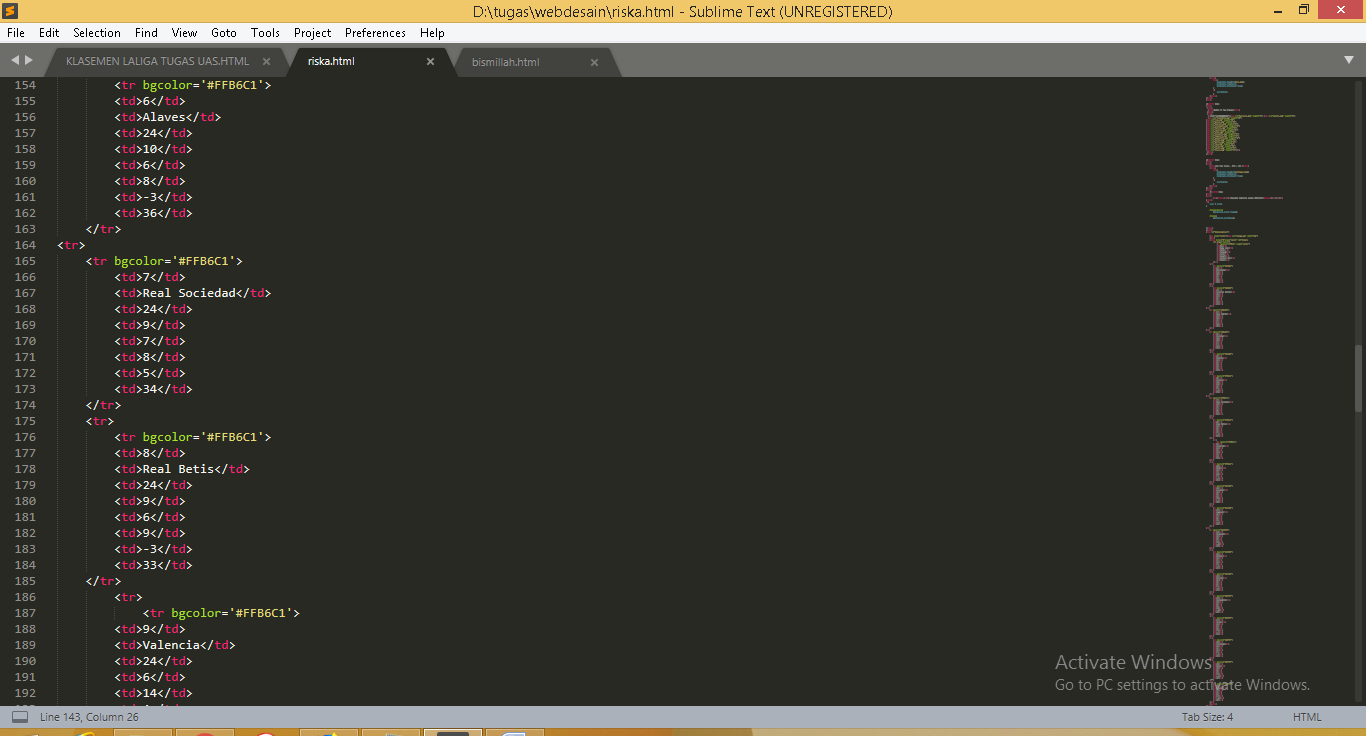Open the Tab Size: 4 selector
Viewport: 1366px width, 736px height.
1207,717
